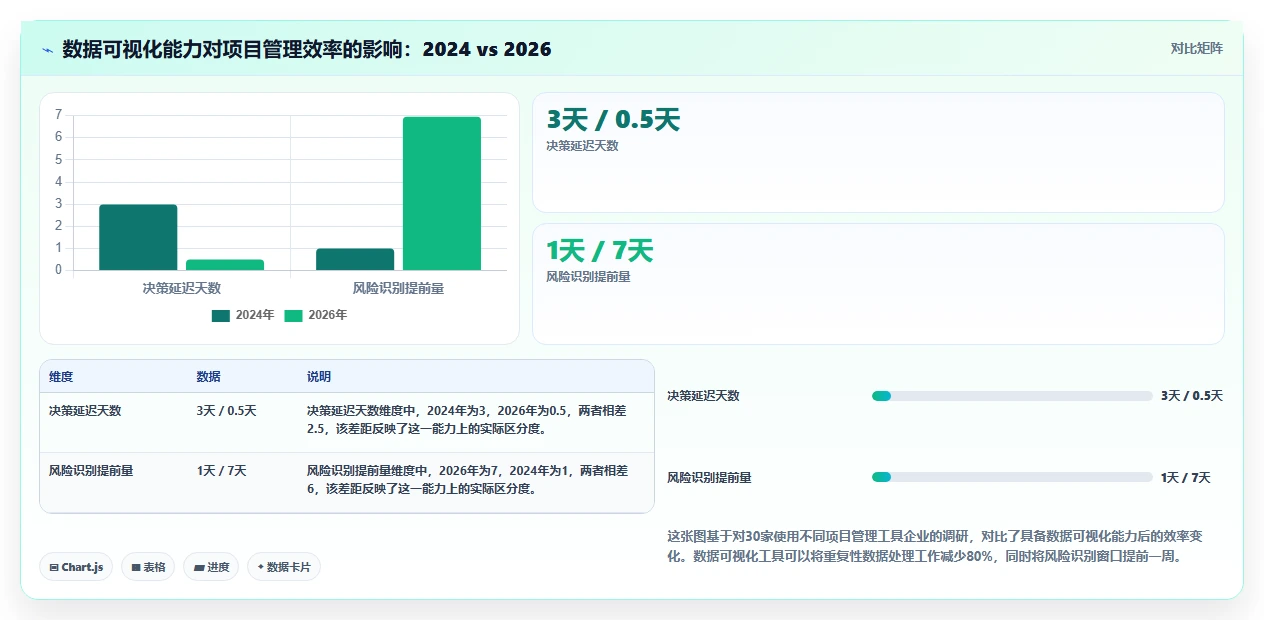The width and height of the screenshot is (1264, 620).
Task: Click the 风险识别提前量 caption in the data card
Action: click(x=588, y=277)
